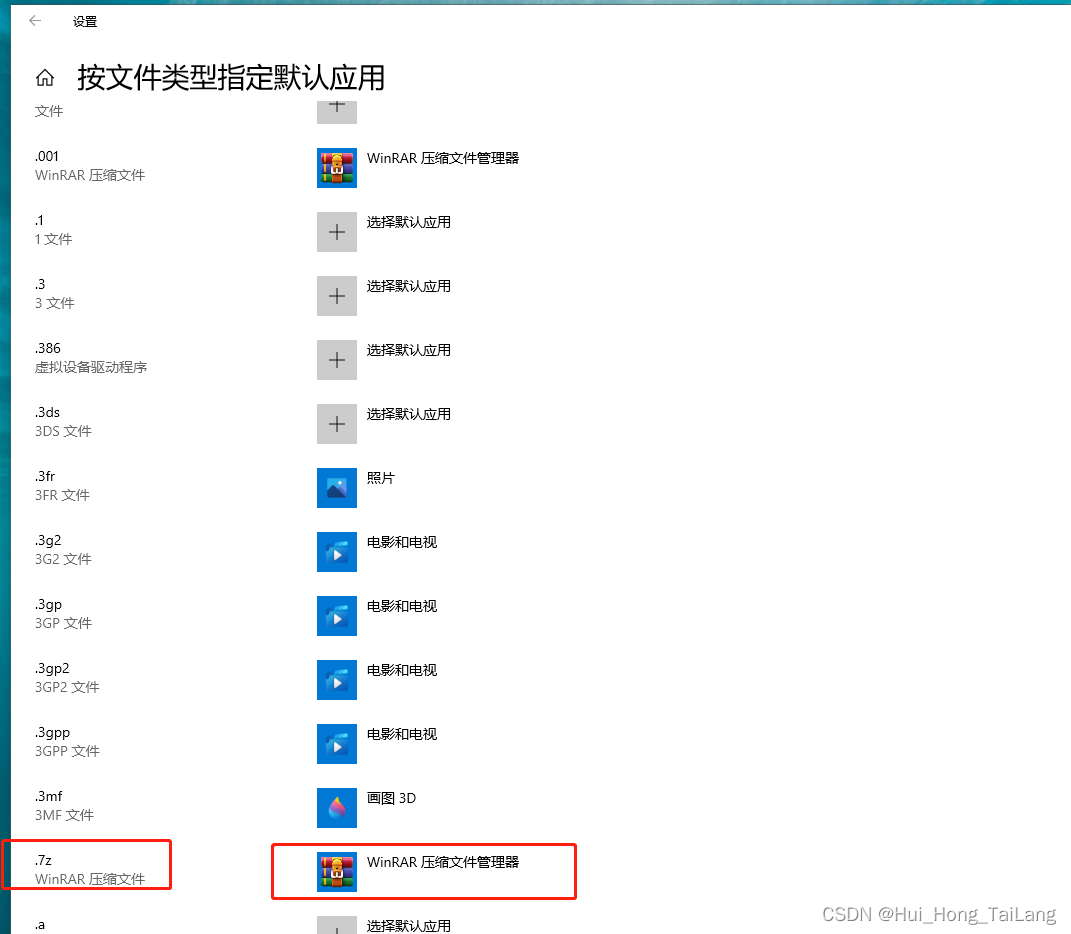Select the .3gp2 extension text
The height and width of the screenshot is (934, 1071).
pyautogui.click(x=53, y=668)
